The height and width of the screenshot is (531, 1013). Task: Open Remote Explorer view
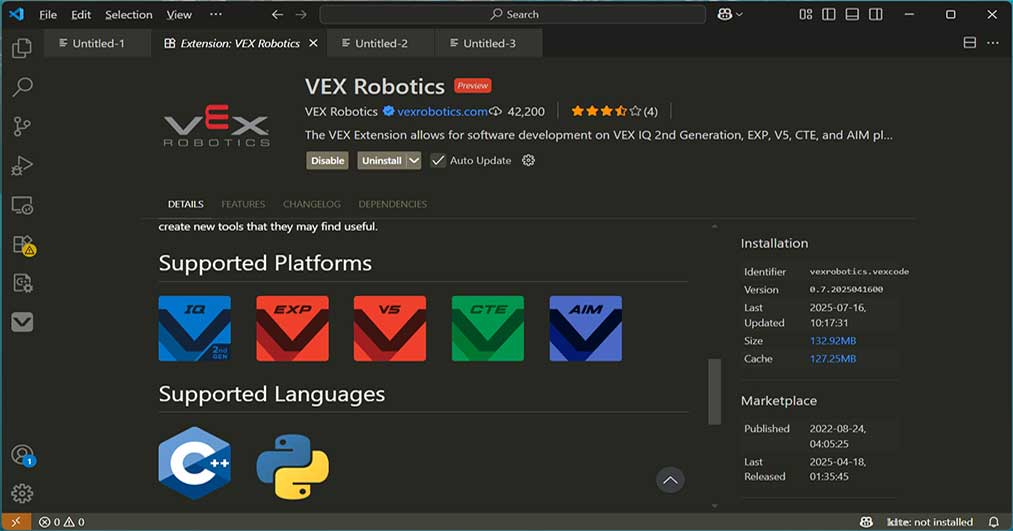22,205
